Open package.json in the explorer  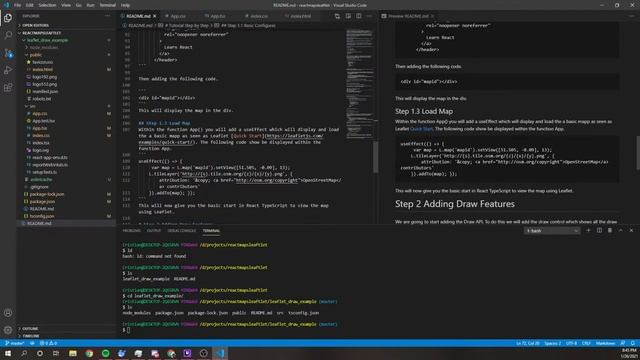click(42, 202)
